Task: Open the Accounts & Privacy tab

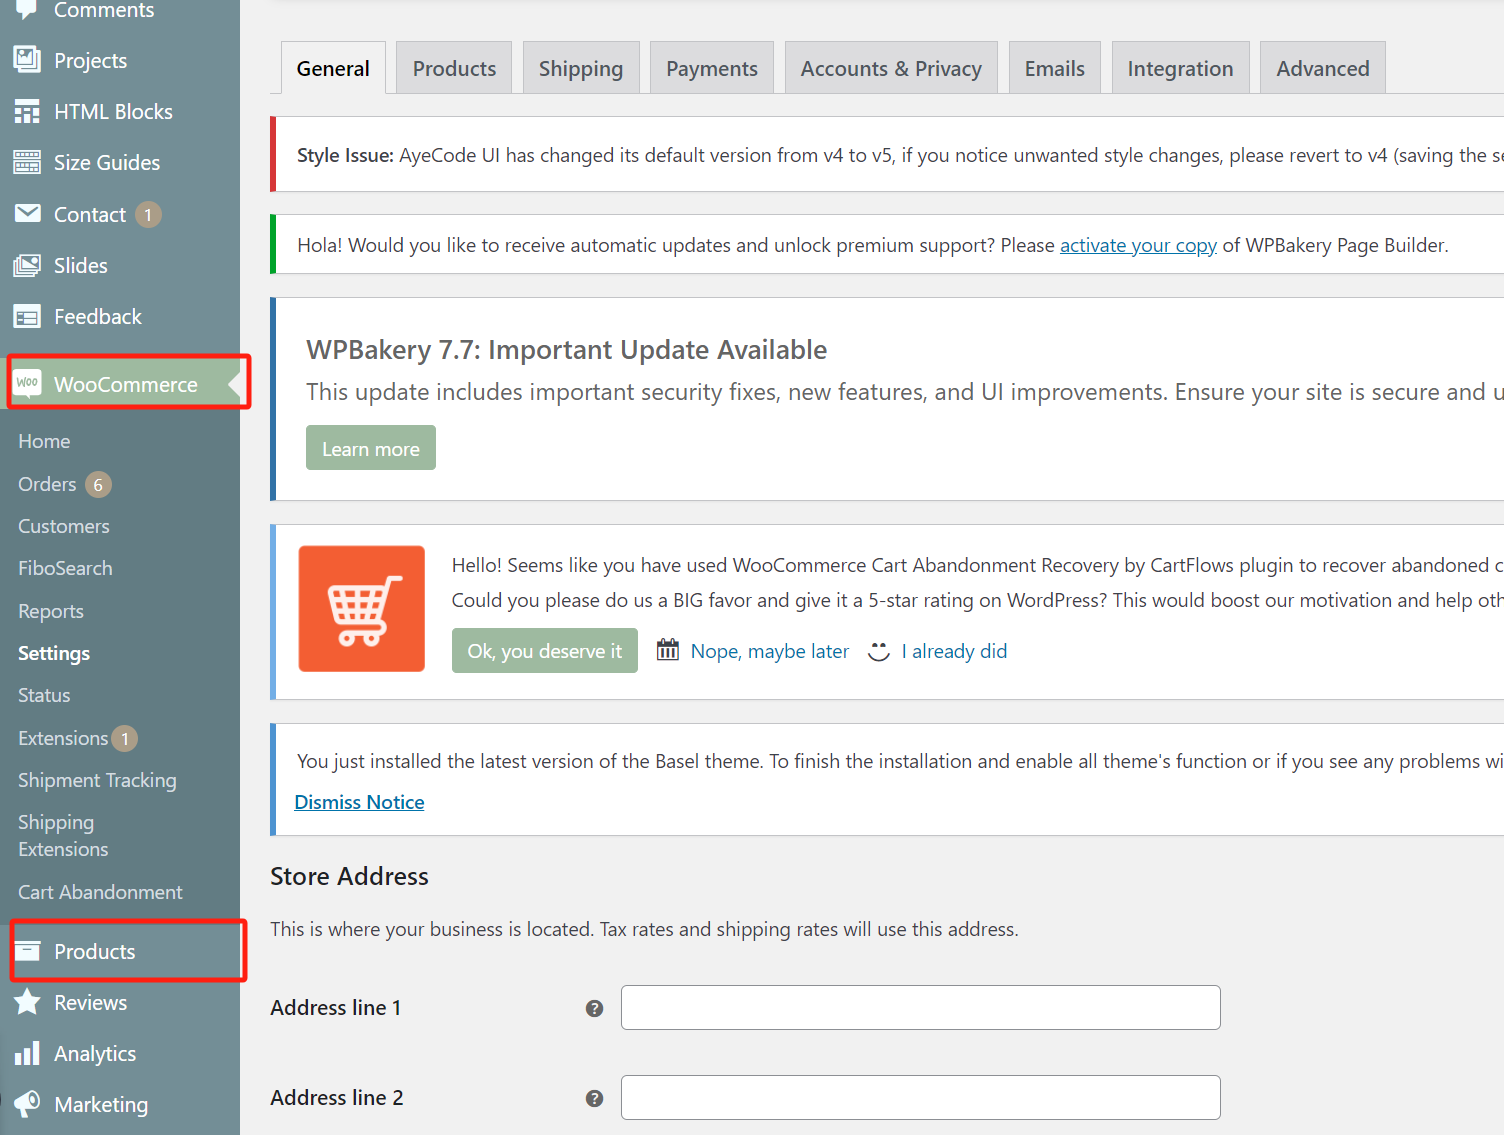Action: (890, 67)
